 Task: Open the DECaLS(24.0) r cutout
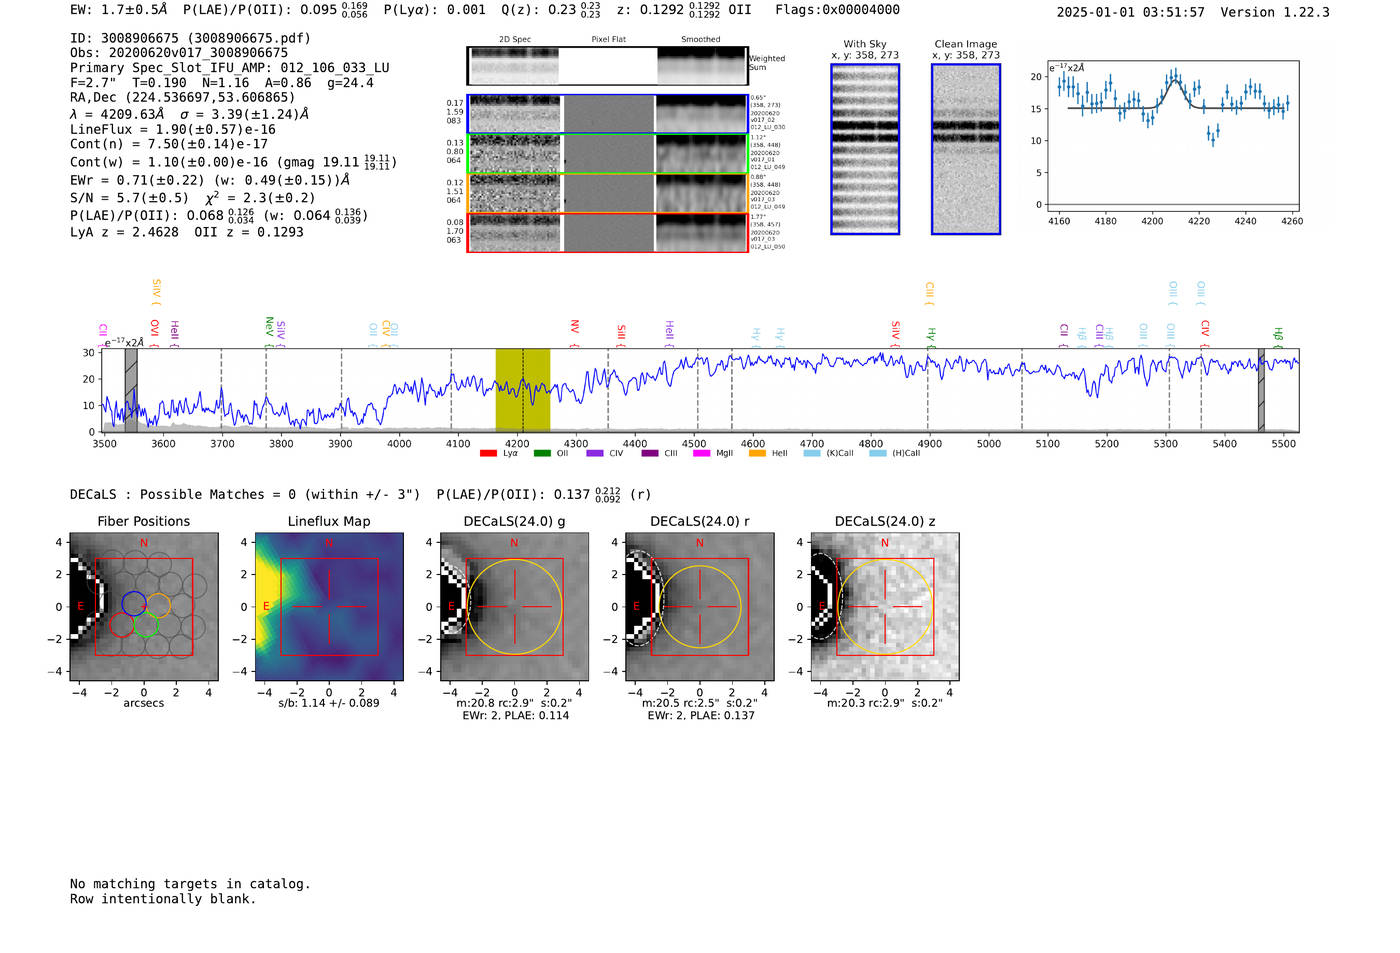pos(699,606)
